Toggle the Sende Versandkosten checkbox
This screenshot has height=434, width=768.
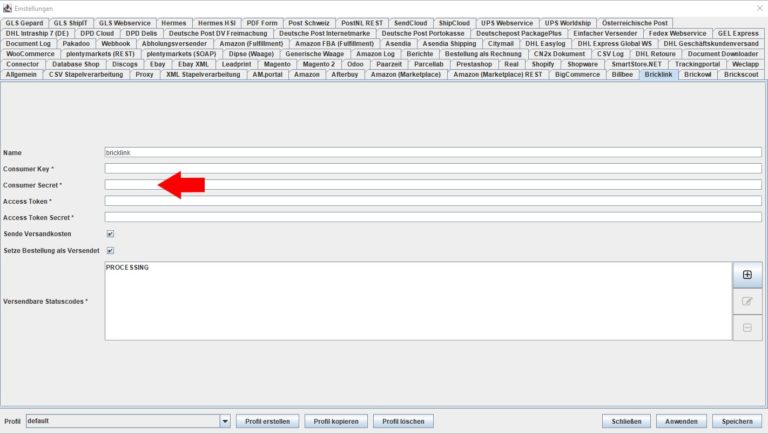click(x=110, y=234)
